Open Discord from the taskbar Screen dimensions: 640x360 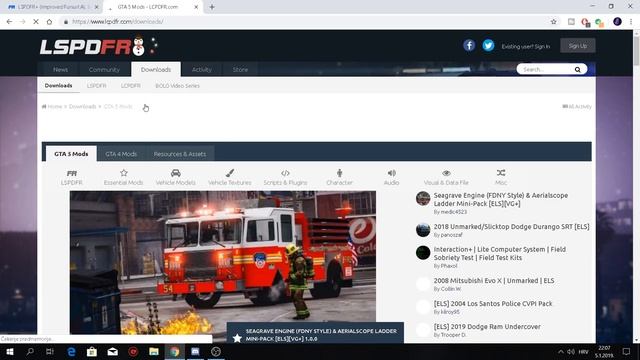tap(195, 351)
